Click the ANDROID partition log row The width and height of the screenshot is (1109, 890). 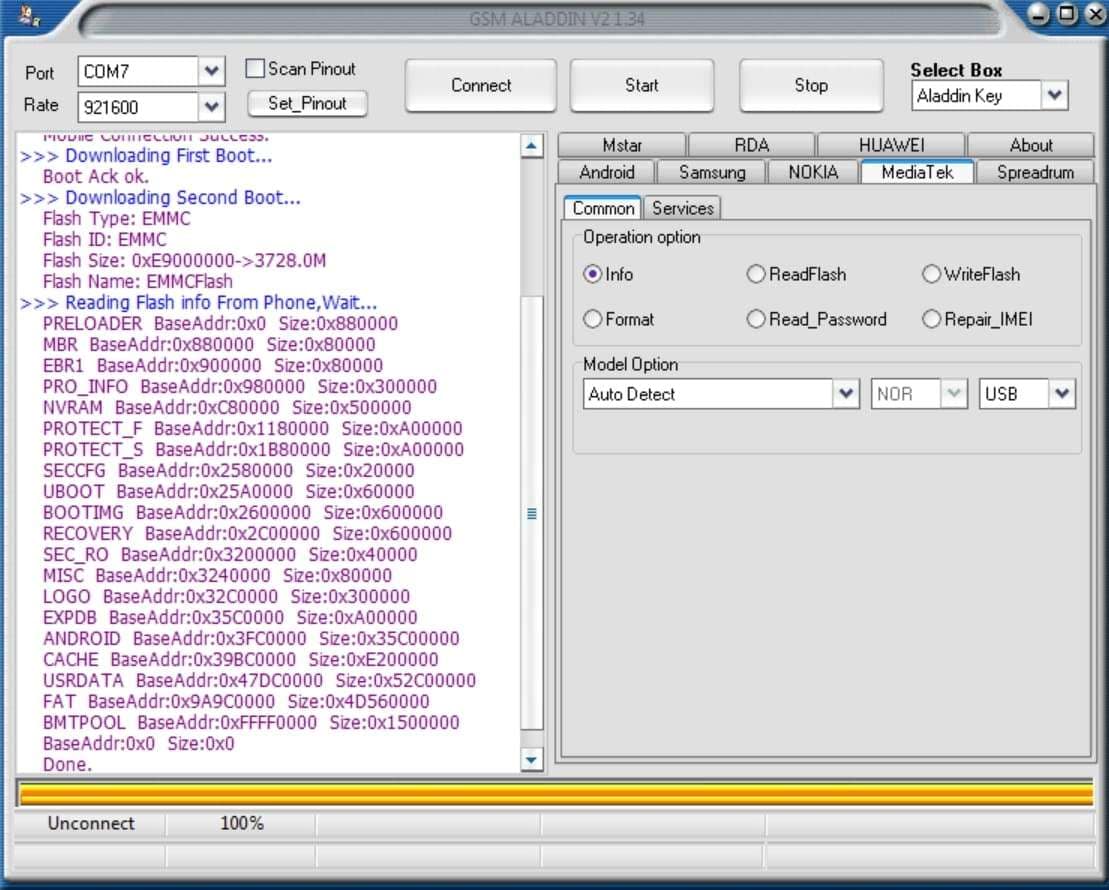pyautogui.click(x=250, y=638)
